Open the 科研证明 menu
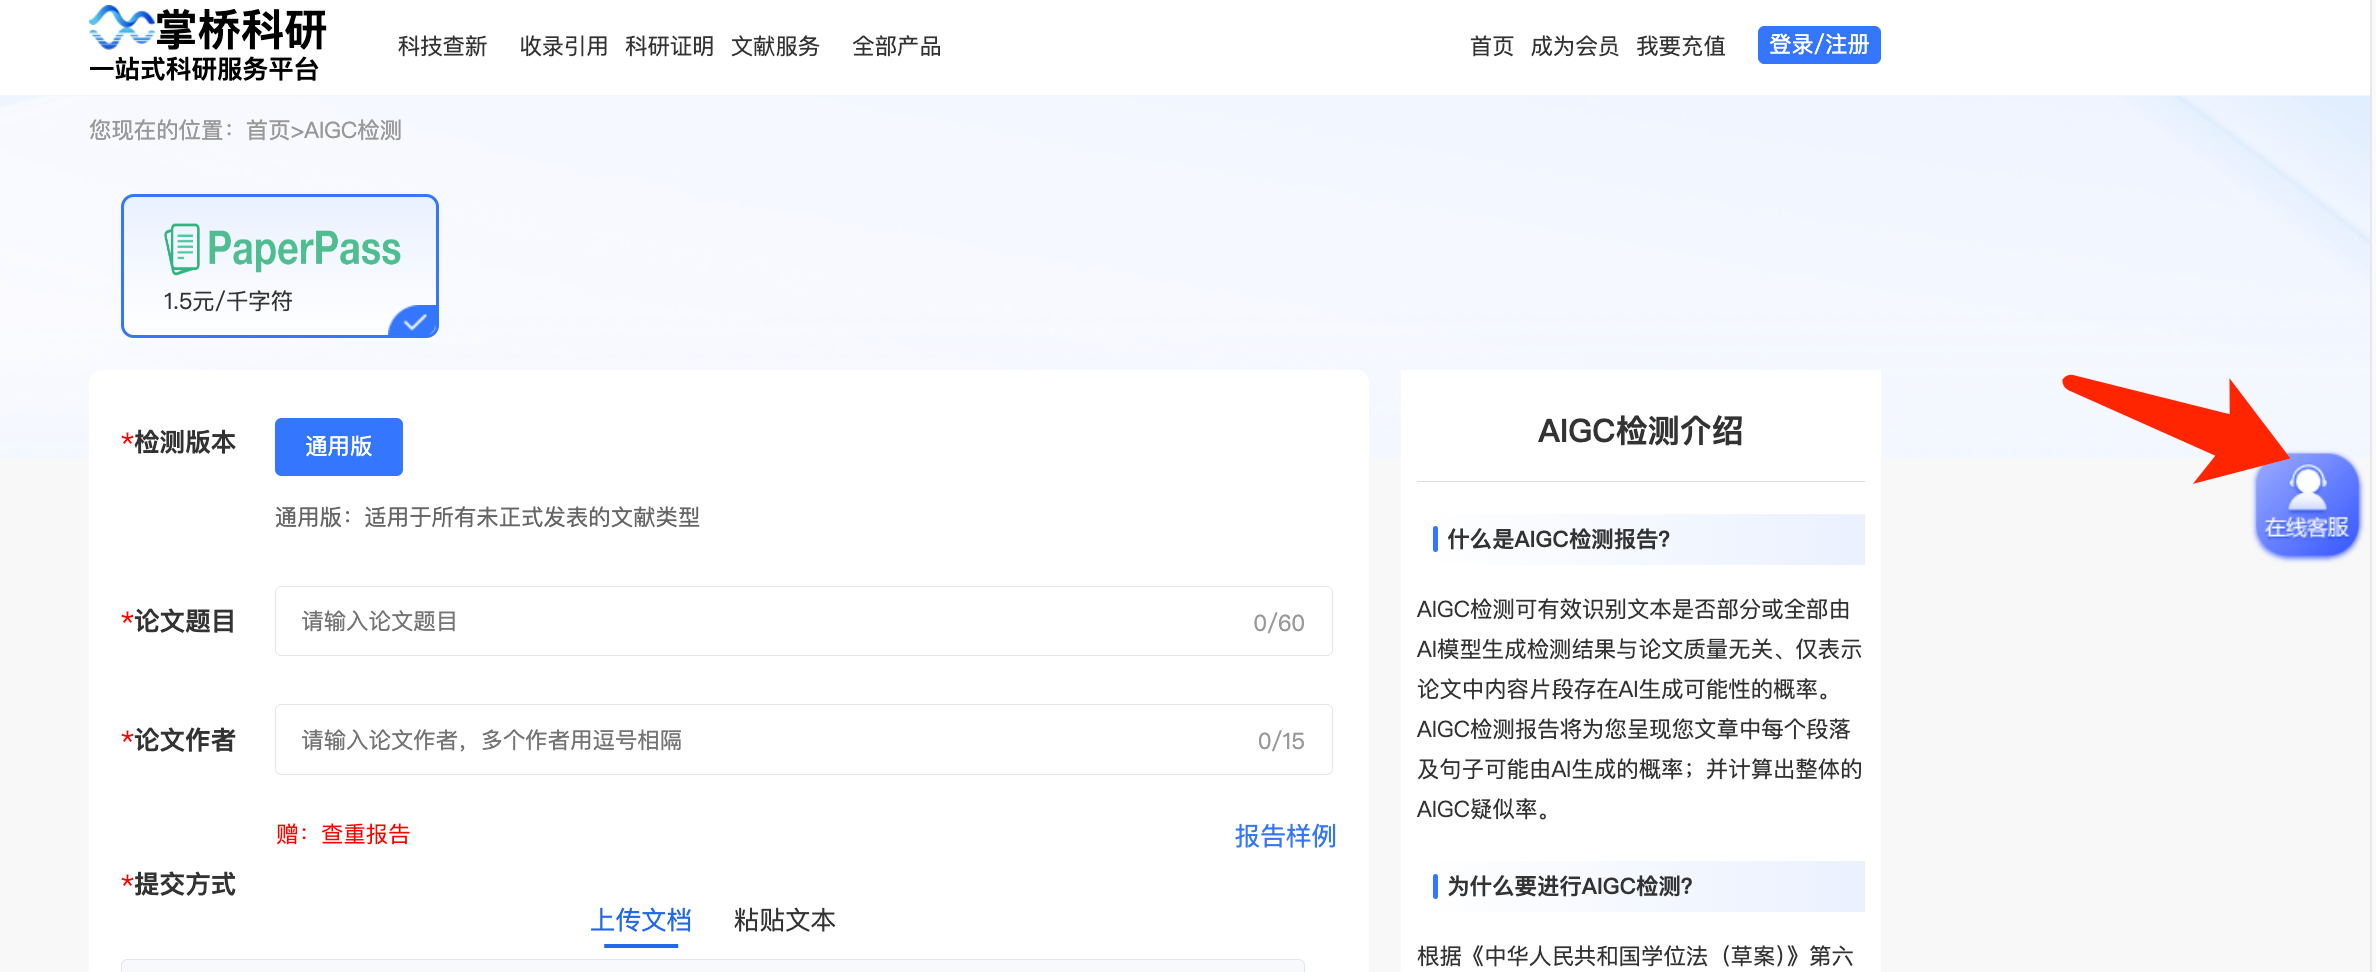Screen dimensions: 2376x972 (668, 46)
